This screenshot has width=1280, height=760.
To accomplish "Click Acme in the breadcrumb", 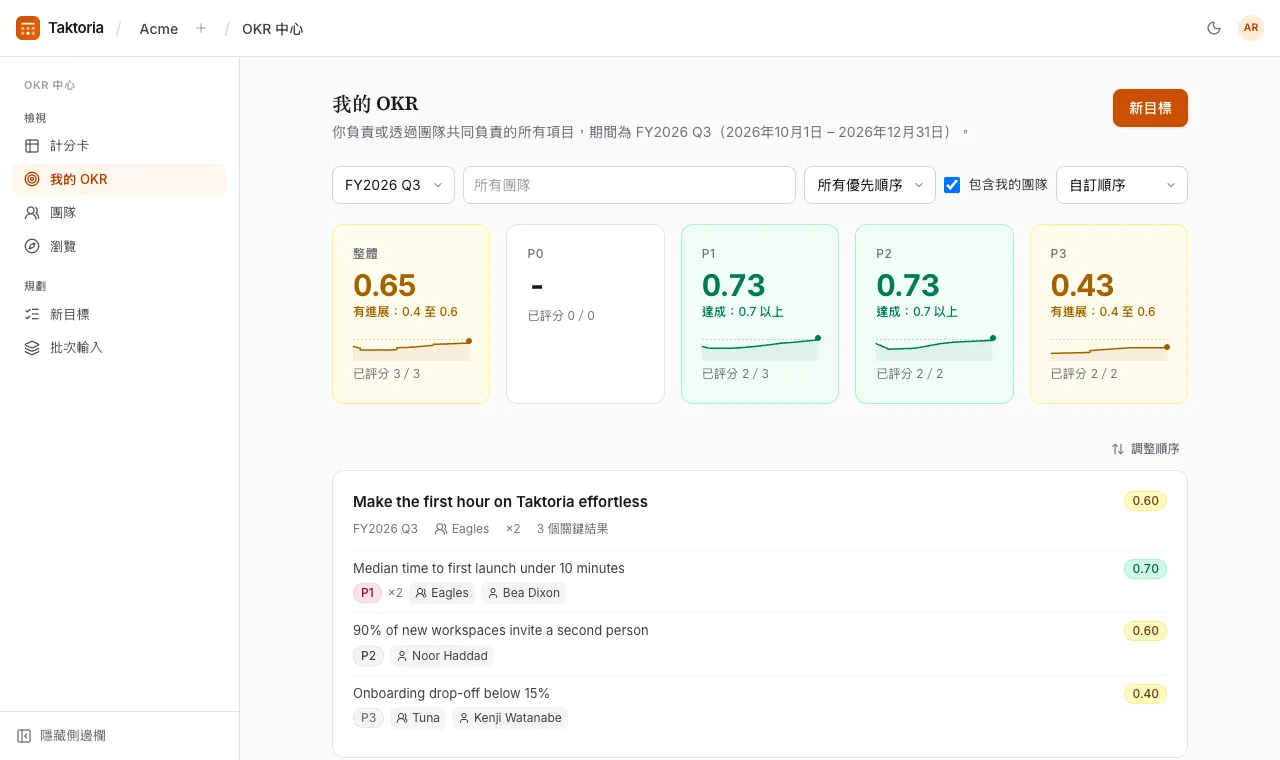I will 159,29.
